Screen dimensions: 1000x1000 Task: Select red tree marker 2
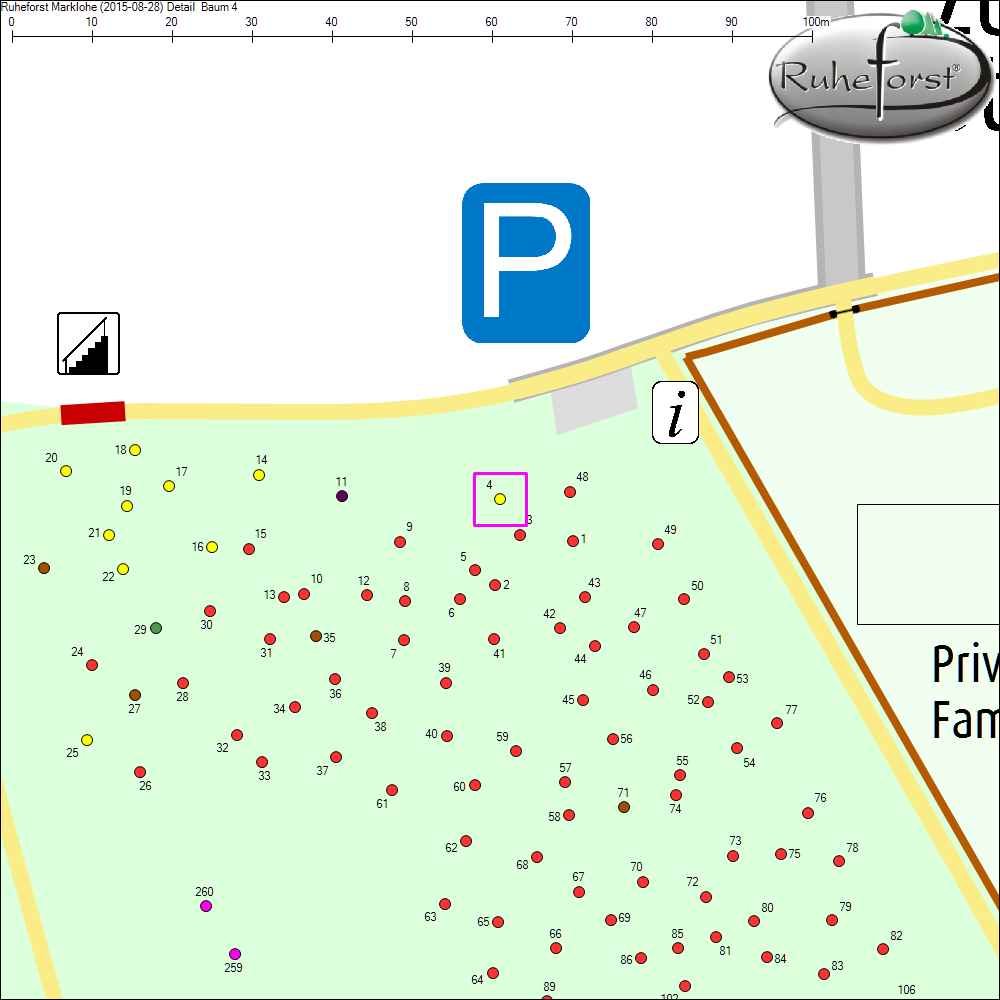[495, 585]
